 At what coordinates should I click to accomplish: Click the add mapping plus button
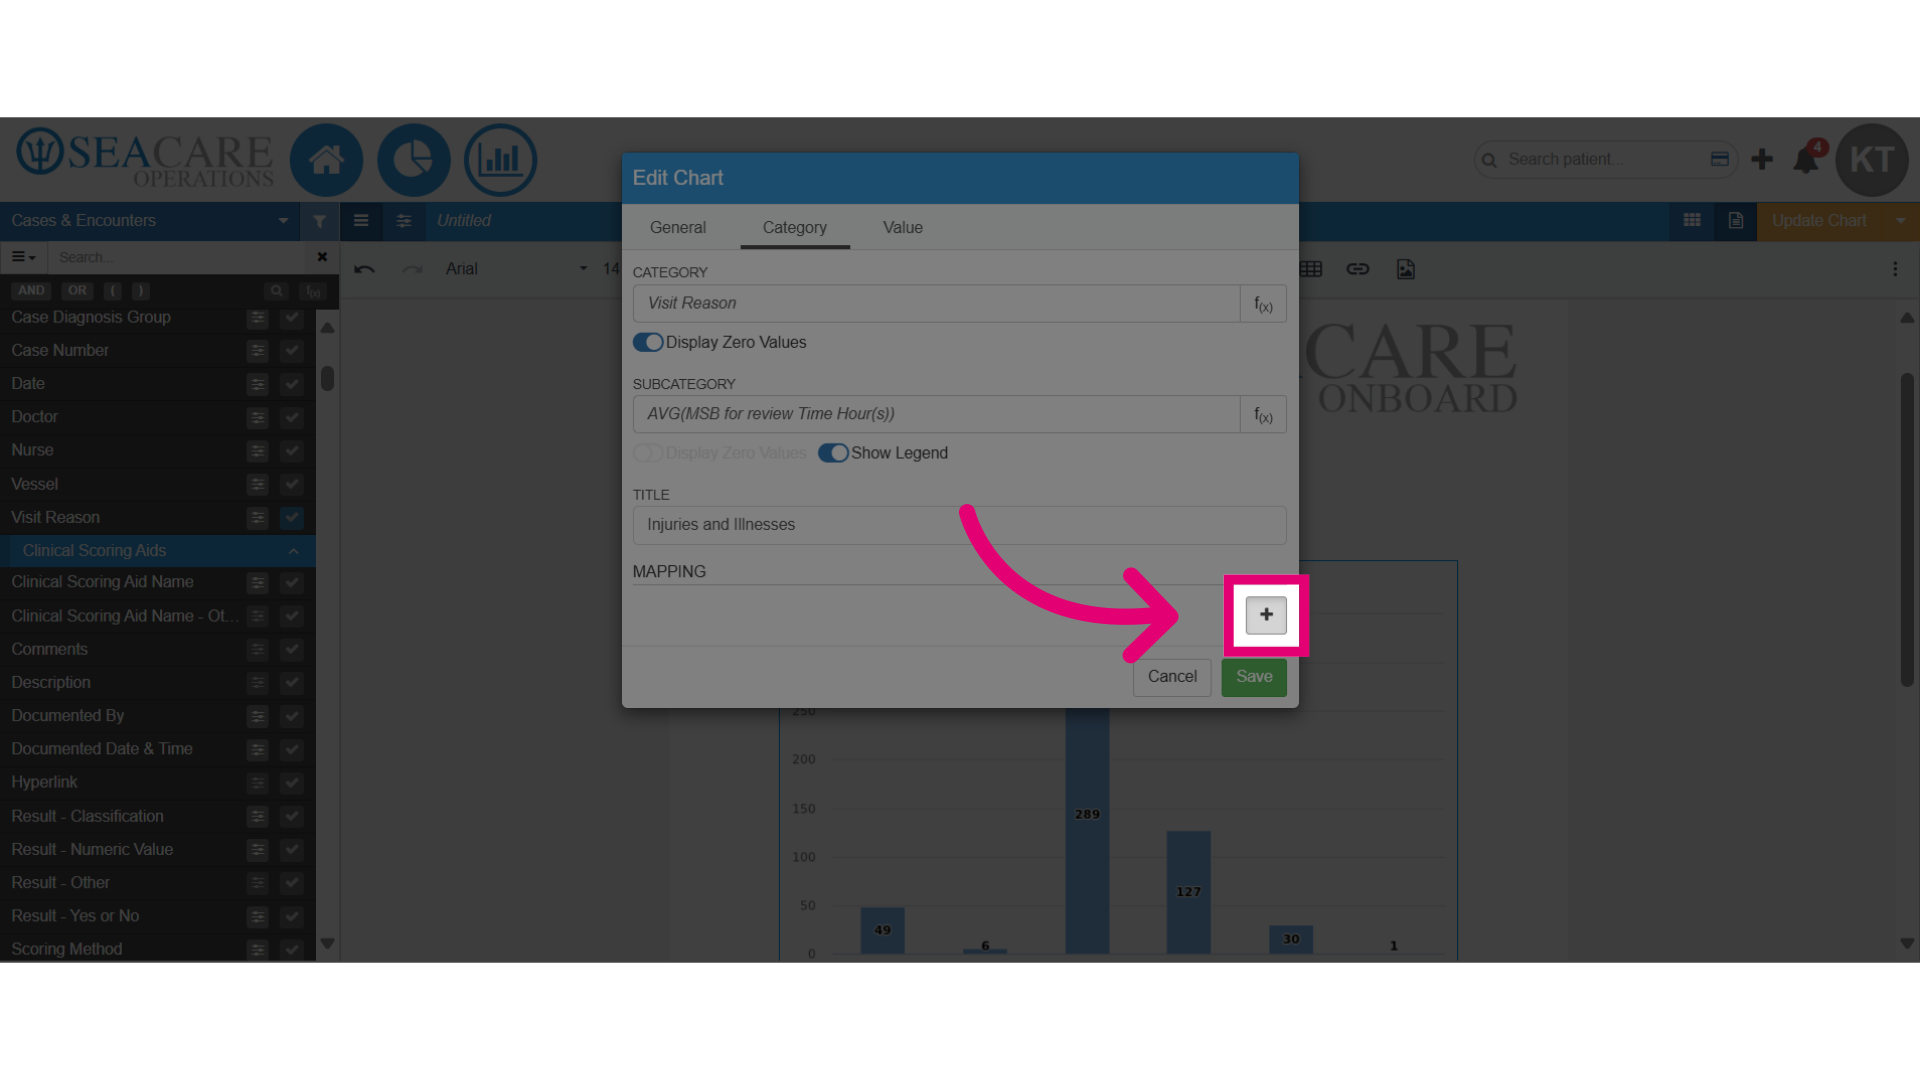click(x=1266, y=615)
